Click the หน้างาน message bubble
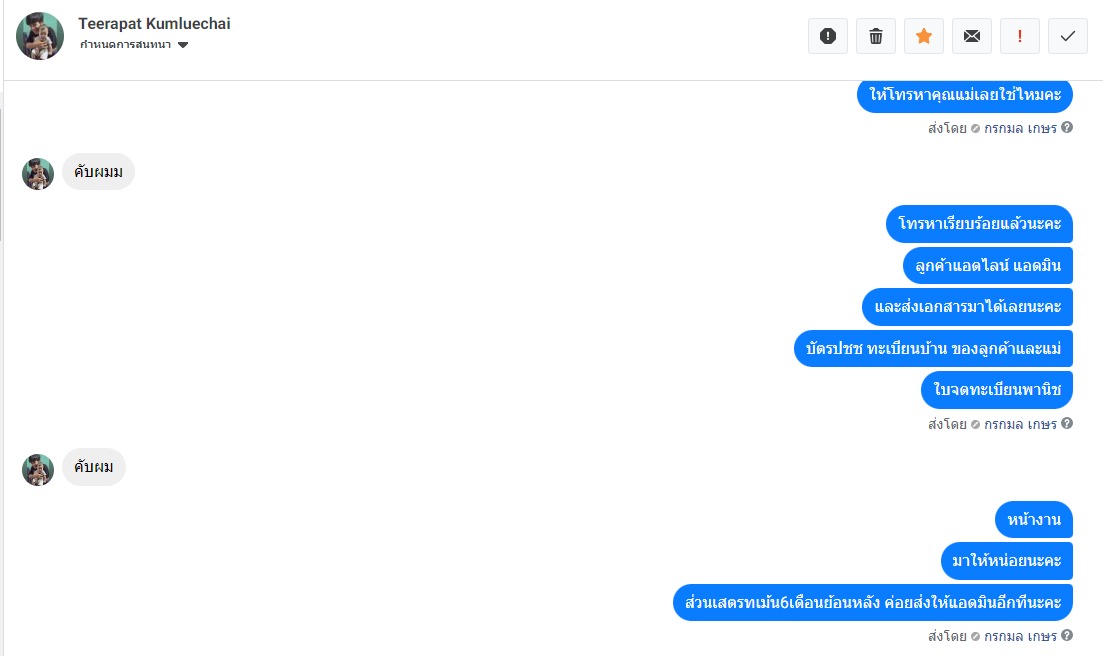 (x=1034, y=520)
